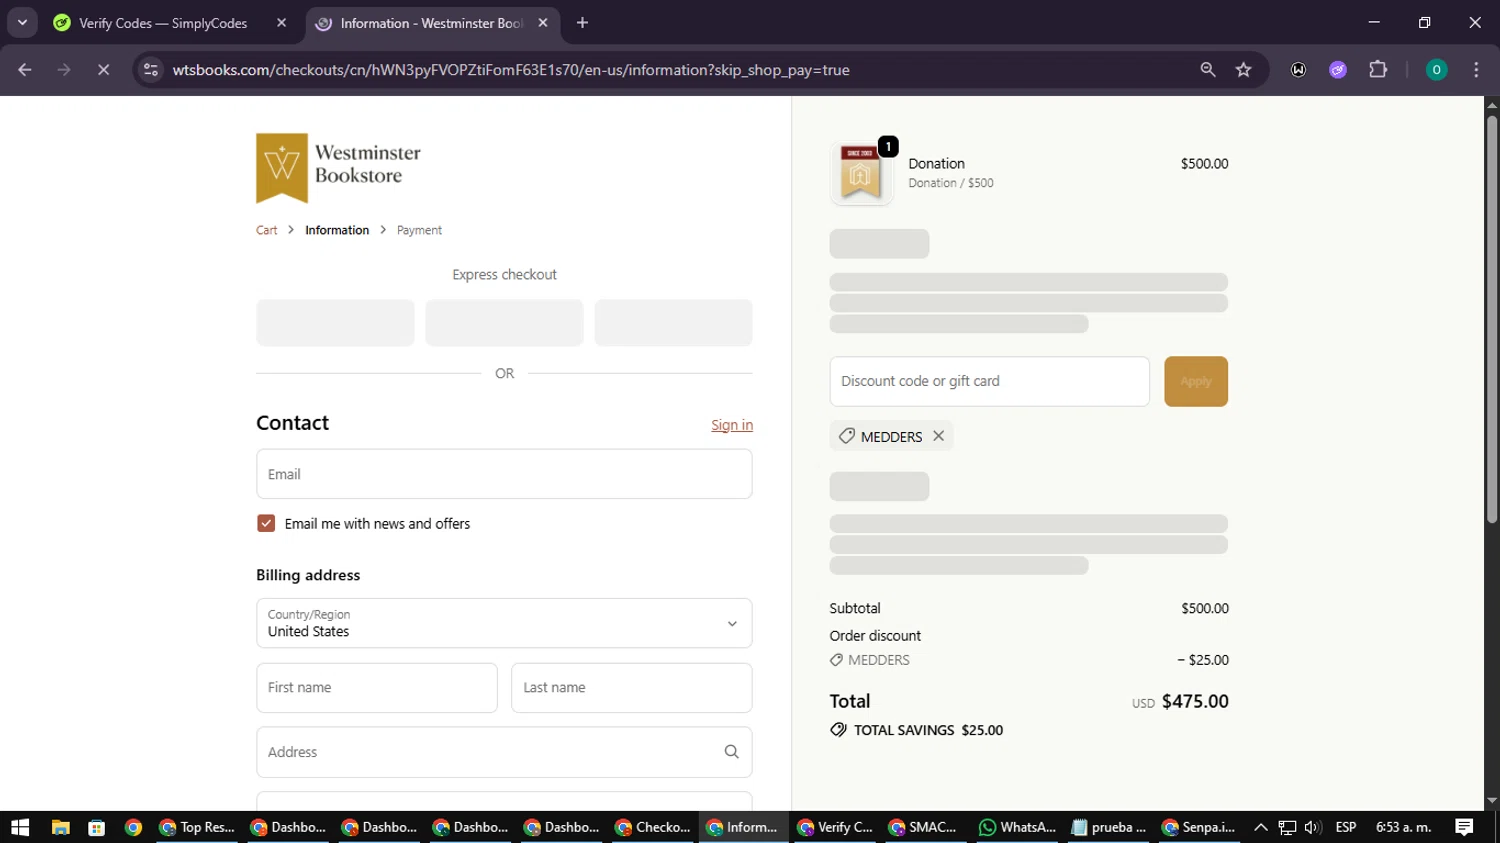1500x843 pixels.
Task: Show hidden system tray icons
Action: (1260, 827)
